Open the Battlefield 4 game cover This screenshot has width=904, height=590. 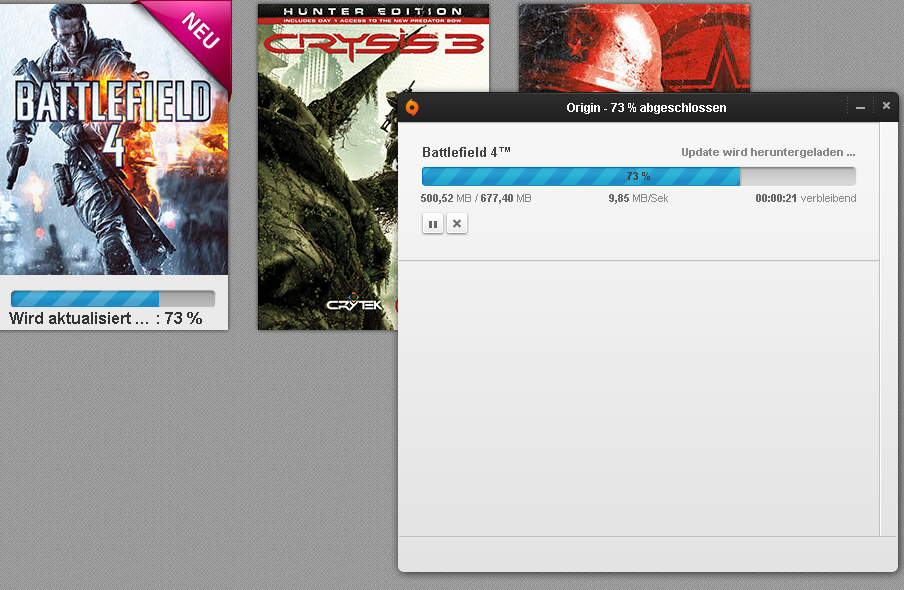pyautogui.click(x=114, y=137)
